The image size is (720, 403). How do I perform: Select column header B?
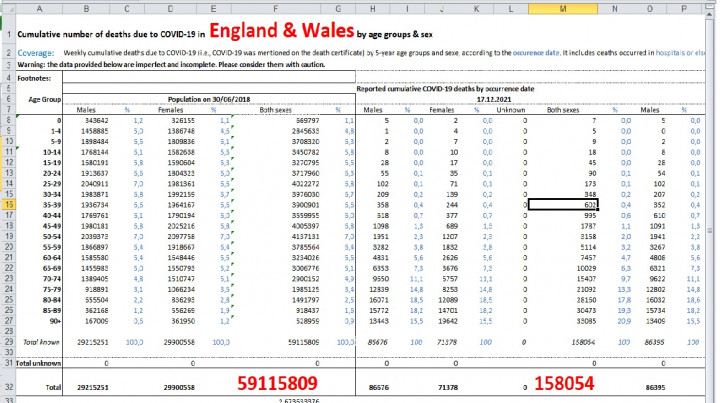click(x=86, y=9)
